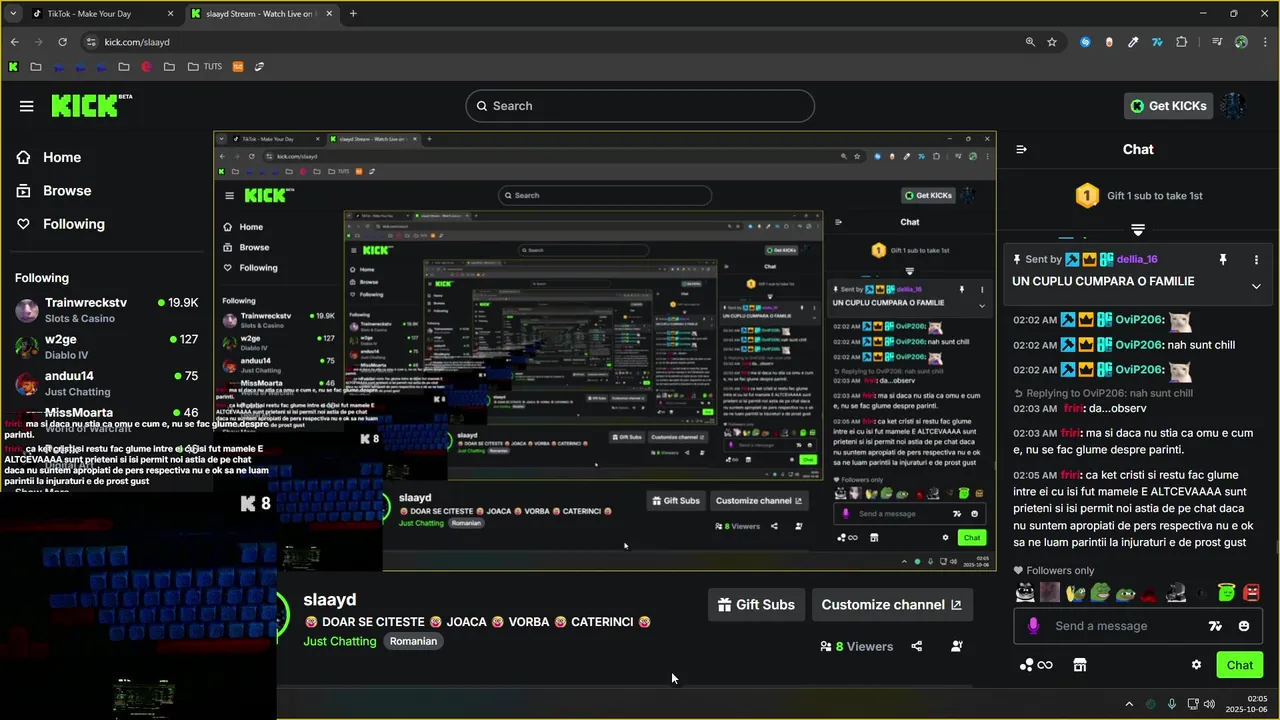
Task: Click into the Kick search field
Action: 640,106
